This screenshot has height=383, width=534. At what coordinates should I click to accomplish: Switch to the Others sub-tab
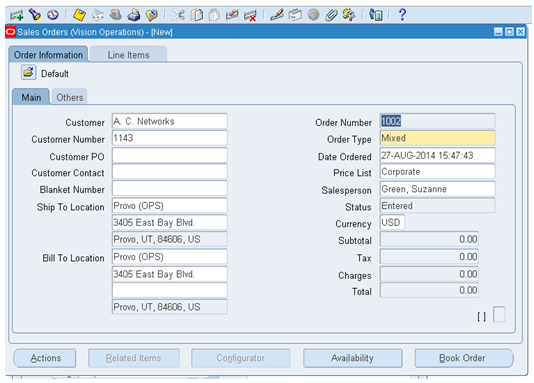(x=69, y=97)
